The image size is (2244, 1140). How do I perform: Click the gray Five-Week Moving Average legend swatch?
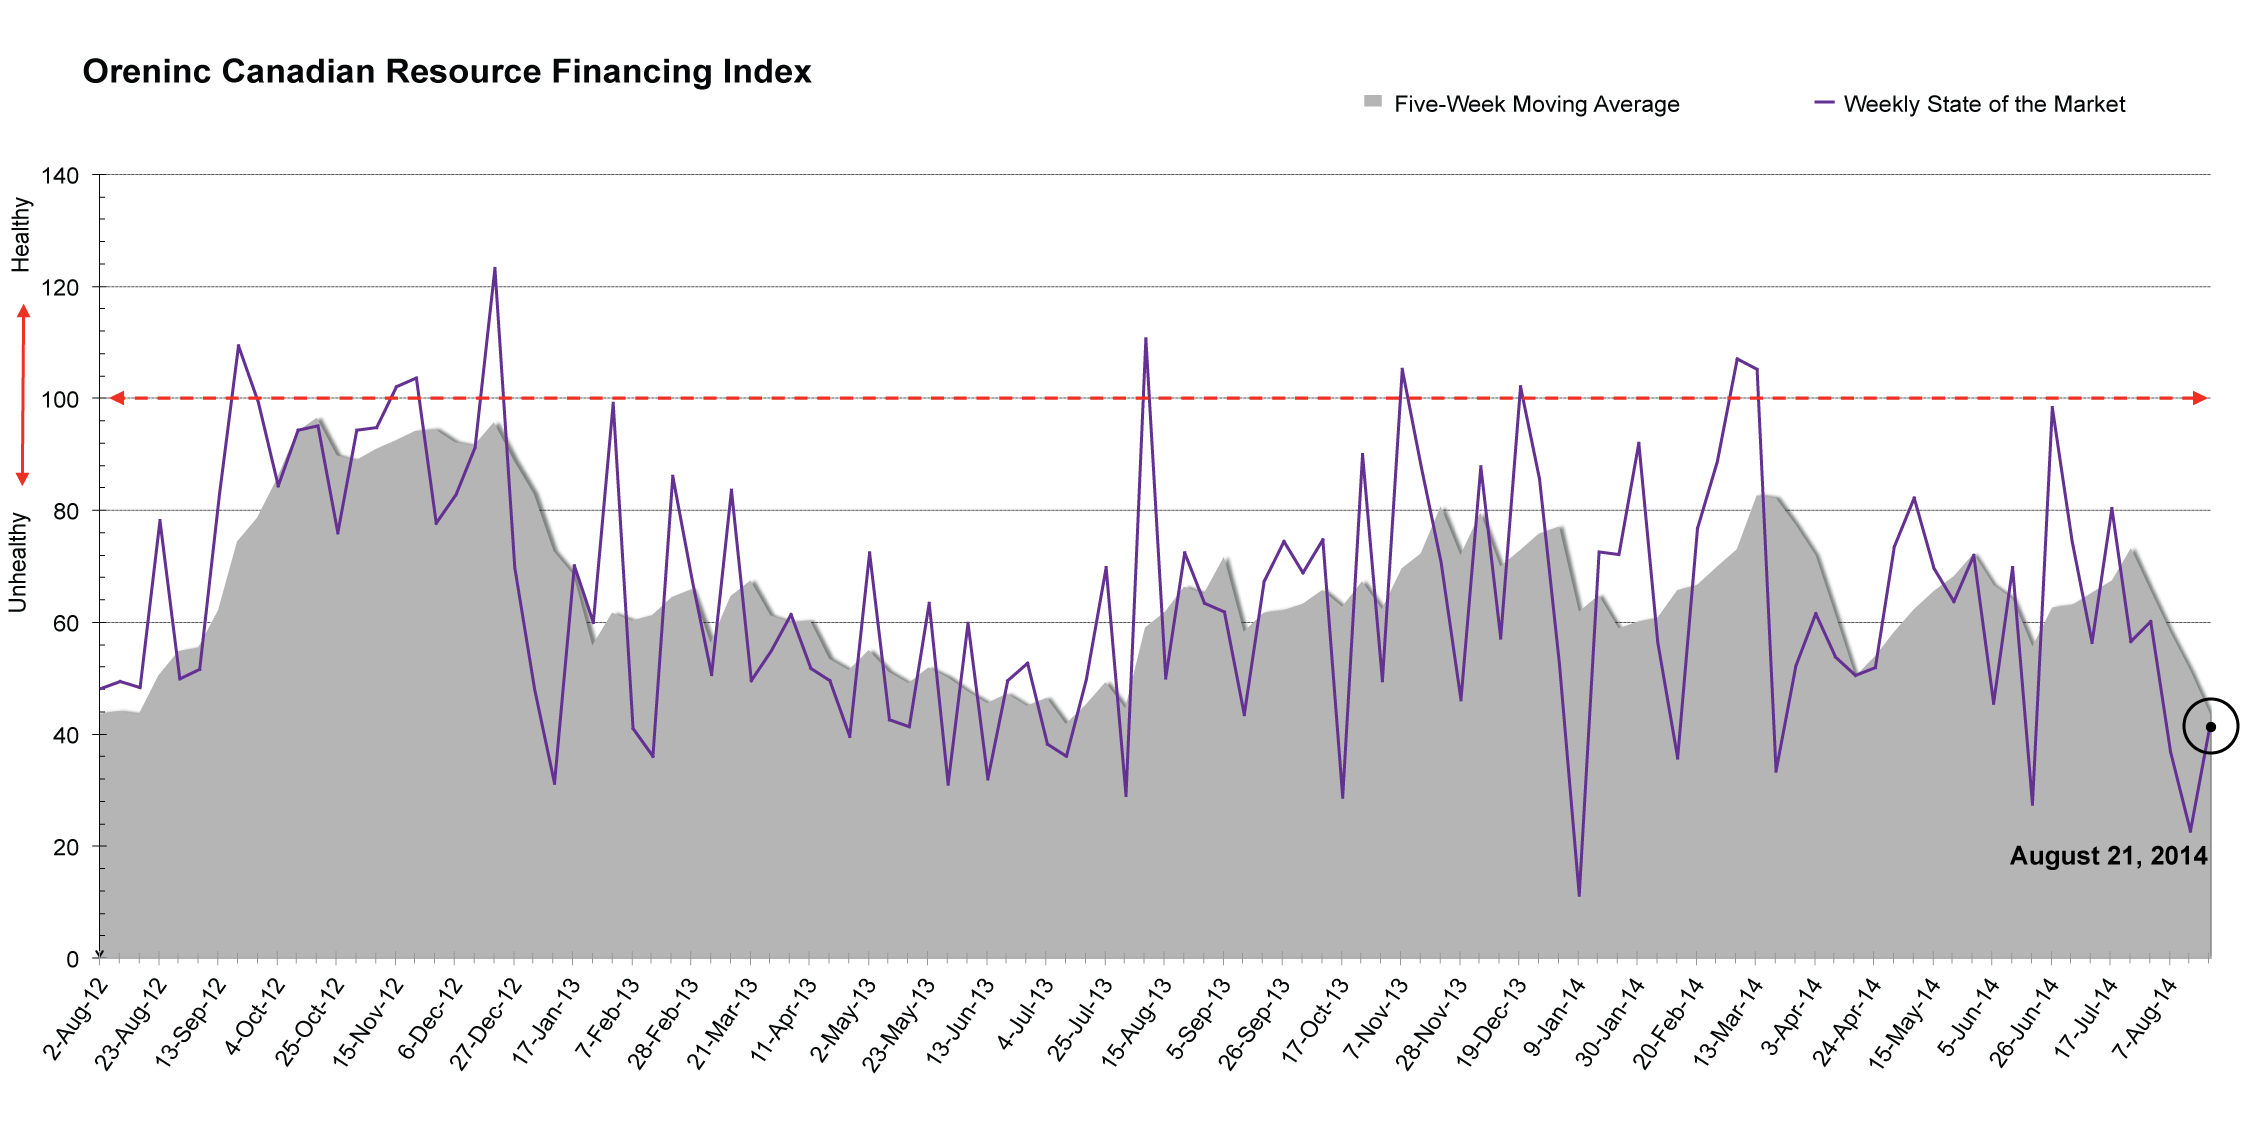tap(1373, 101)
